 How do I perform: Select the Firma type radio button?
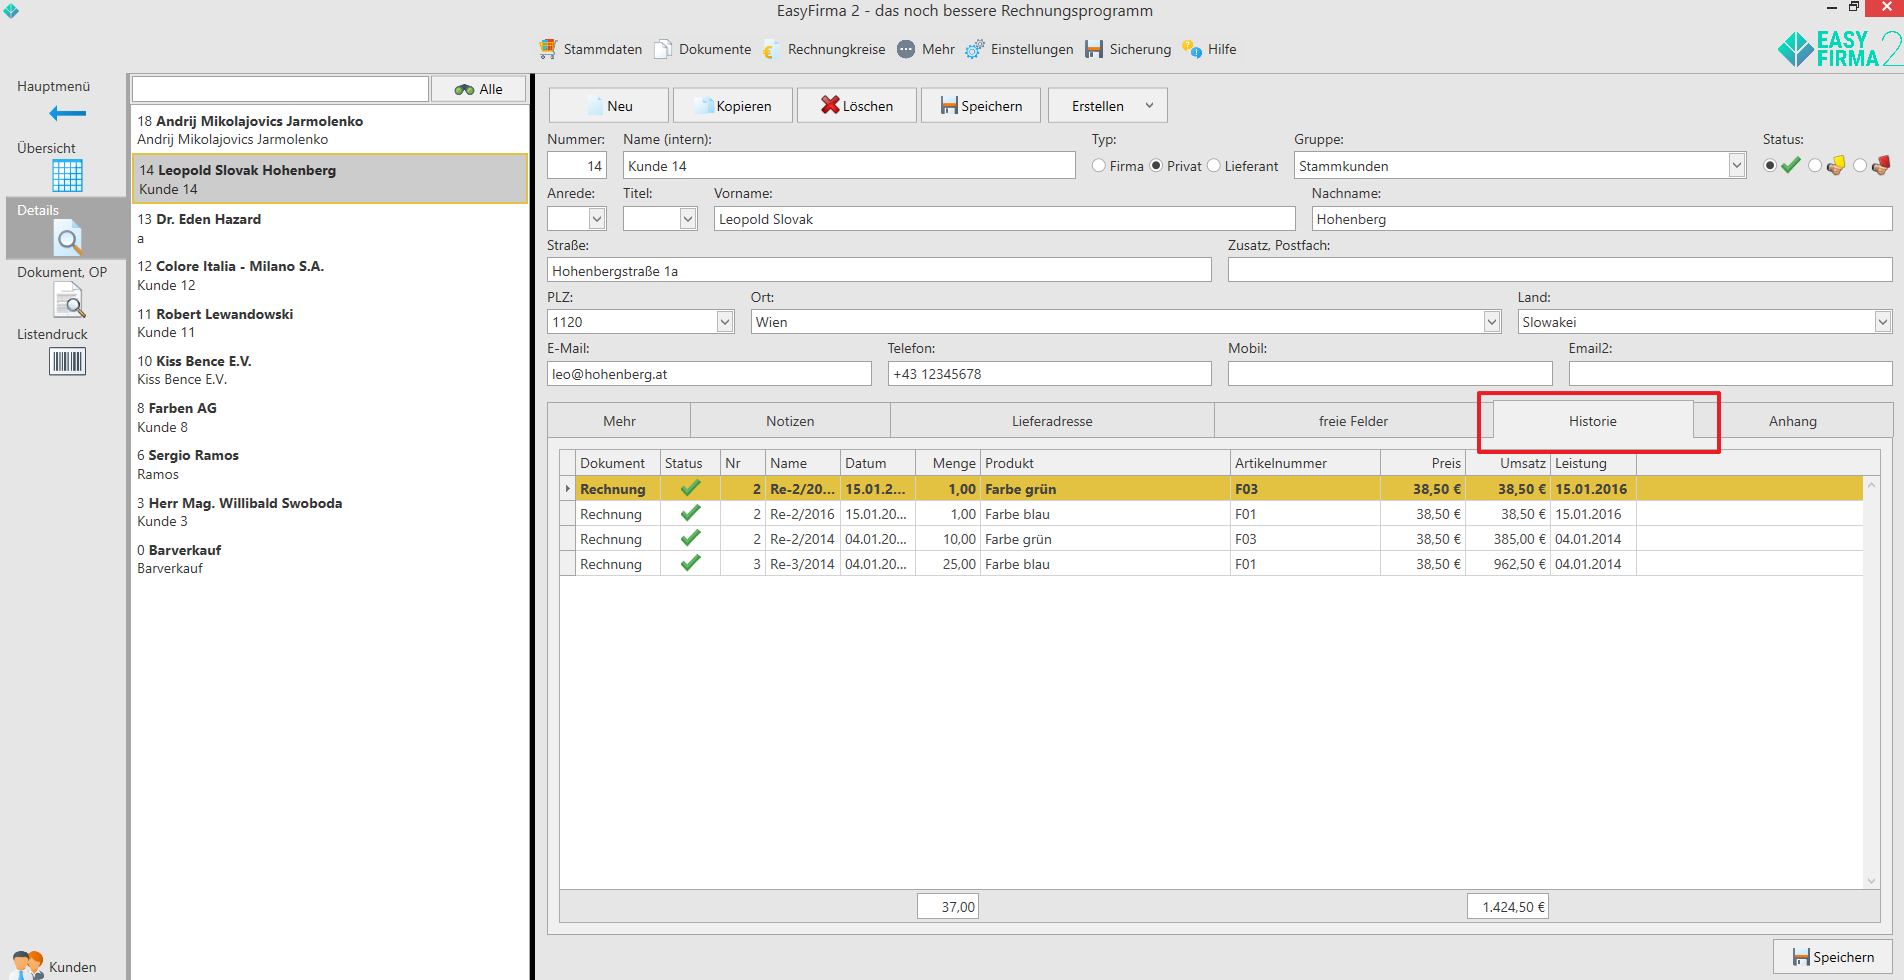pyautogui.click(x=1099, y=166)
